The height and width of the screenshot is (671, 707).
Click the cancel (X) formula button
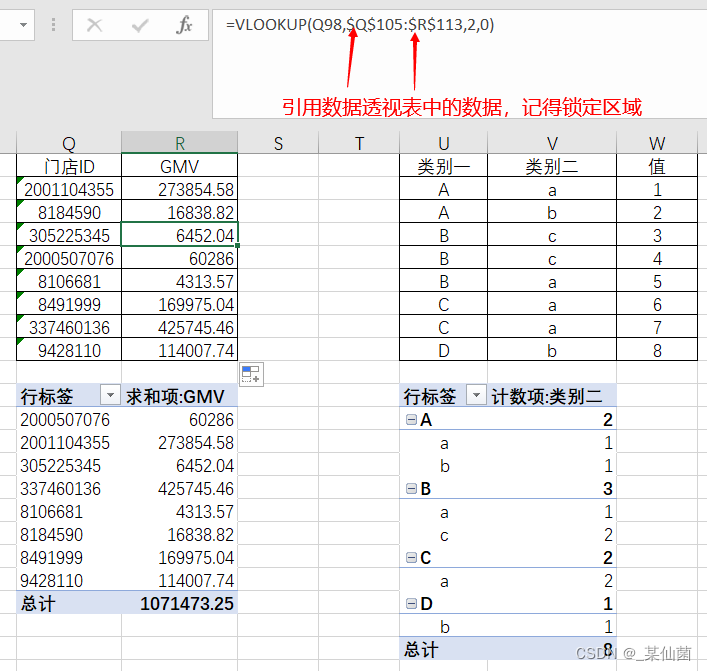94,25
